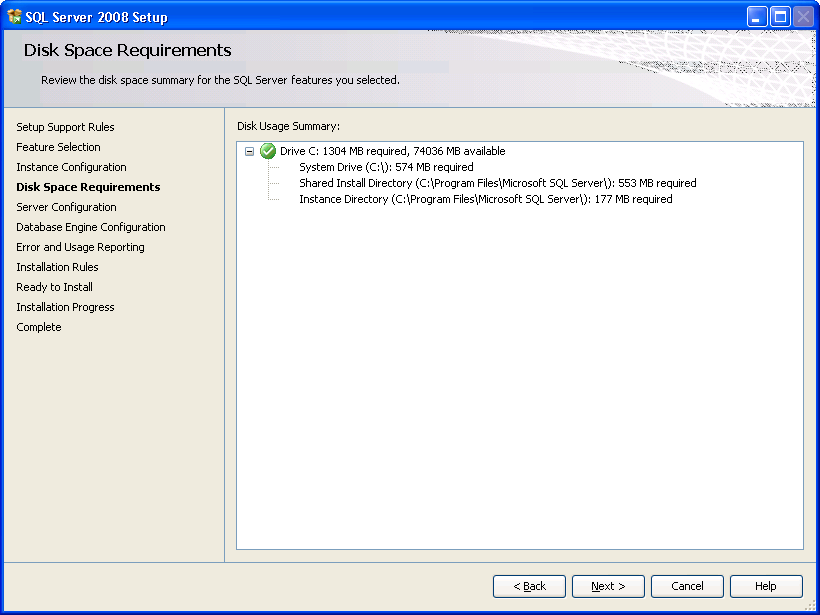
Task: Select the Drive C summary row
Action: pyautogui.click(x=393, y=151)
